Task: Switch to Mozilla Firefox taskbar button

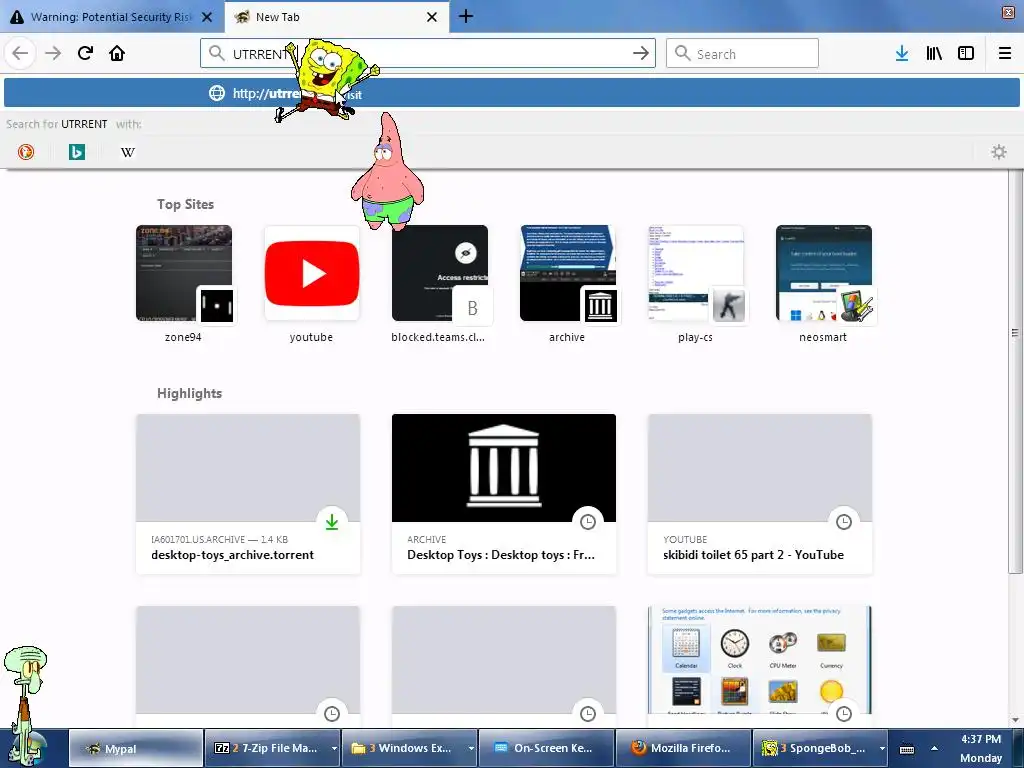Action: [683, 748]
